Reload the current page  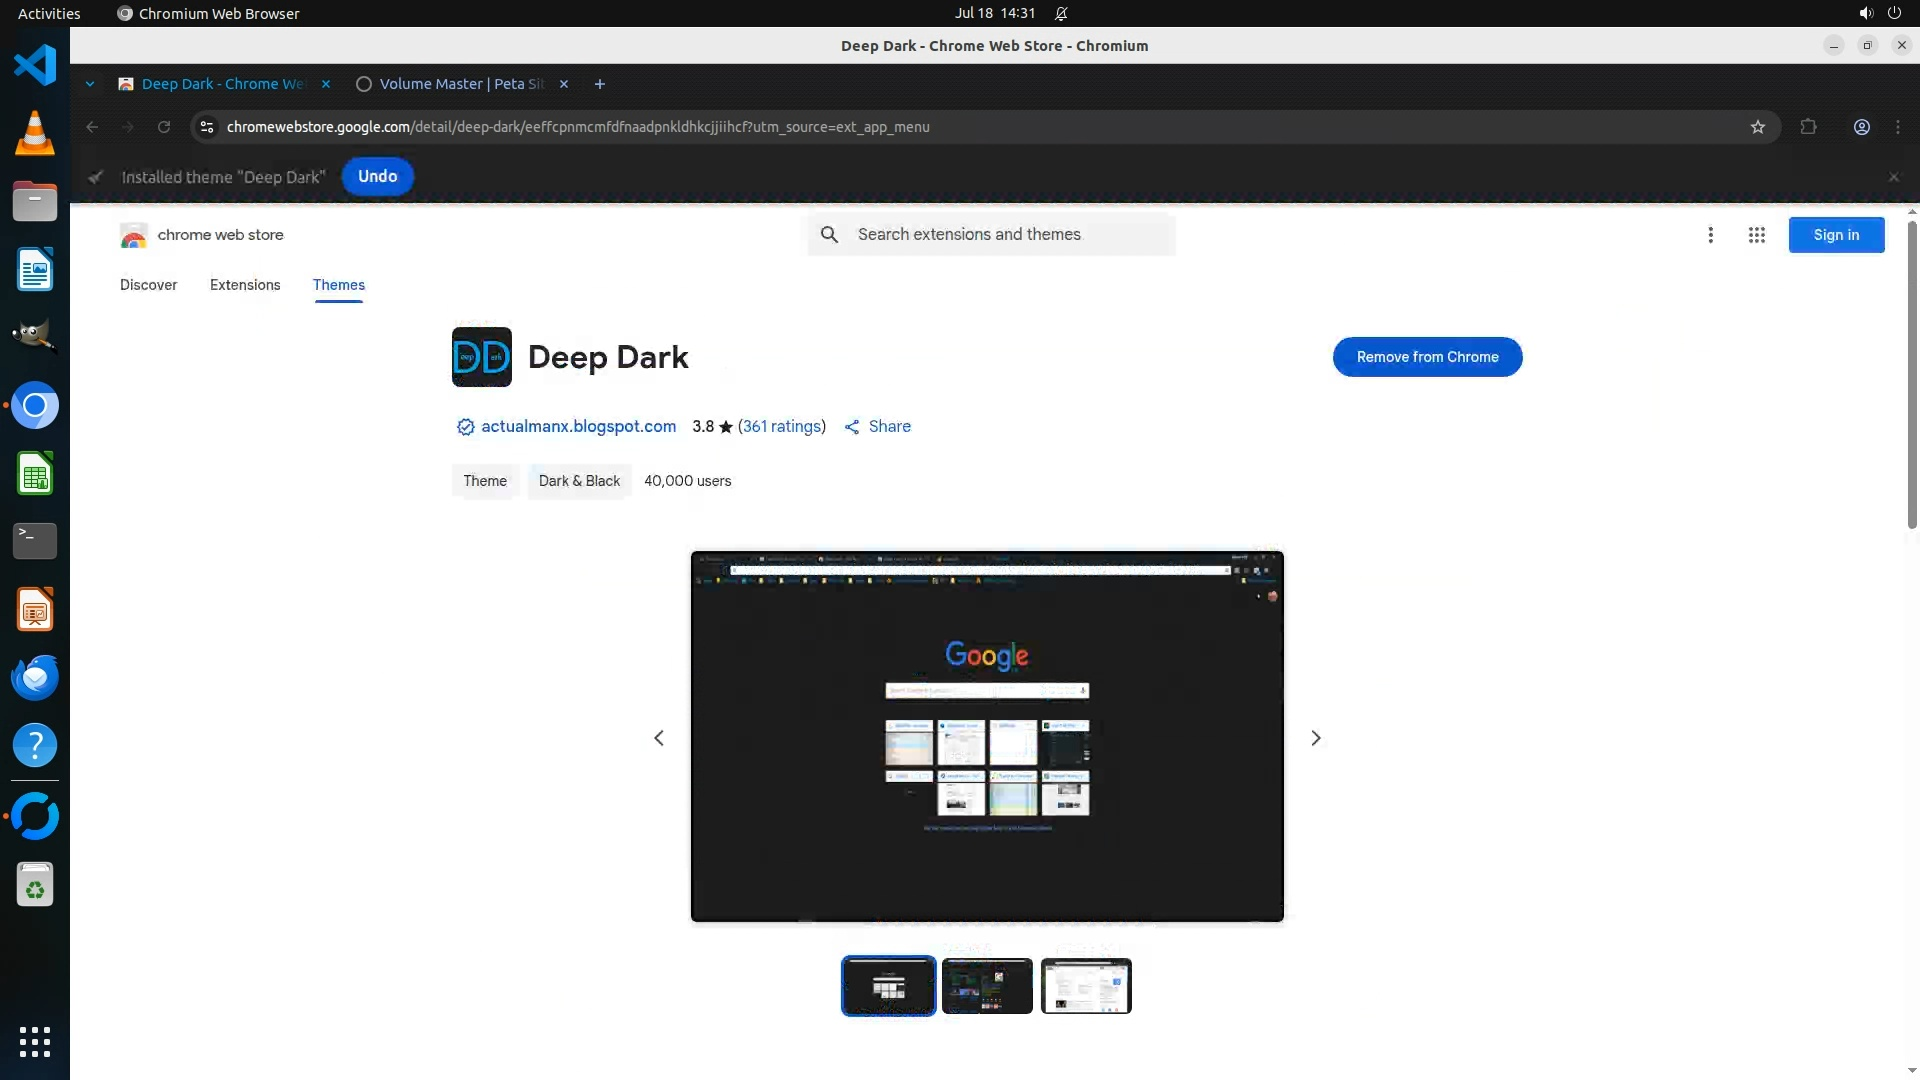click(x=164, y=127)
